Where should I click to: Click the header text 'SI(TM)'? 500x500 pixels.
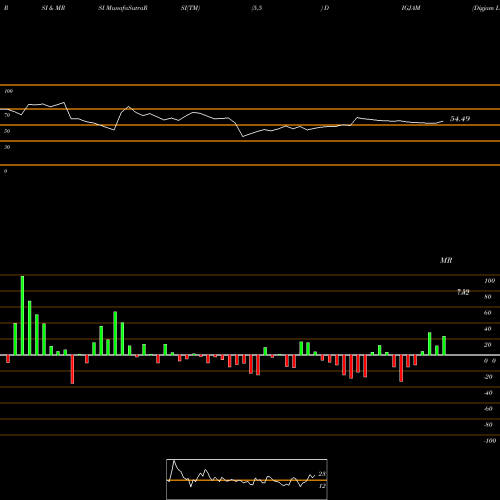click(190, 8)
